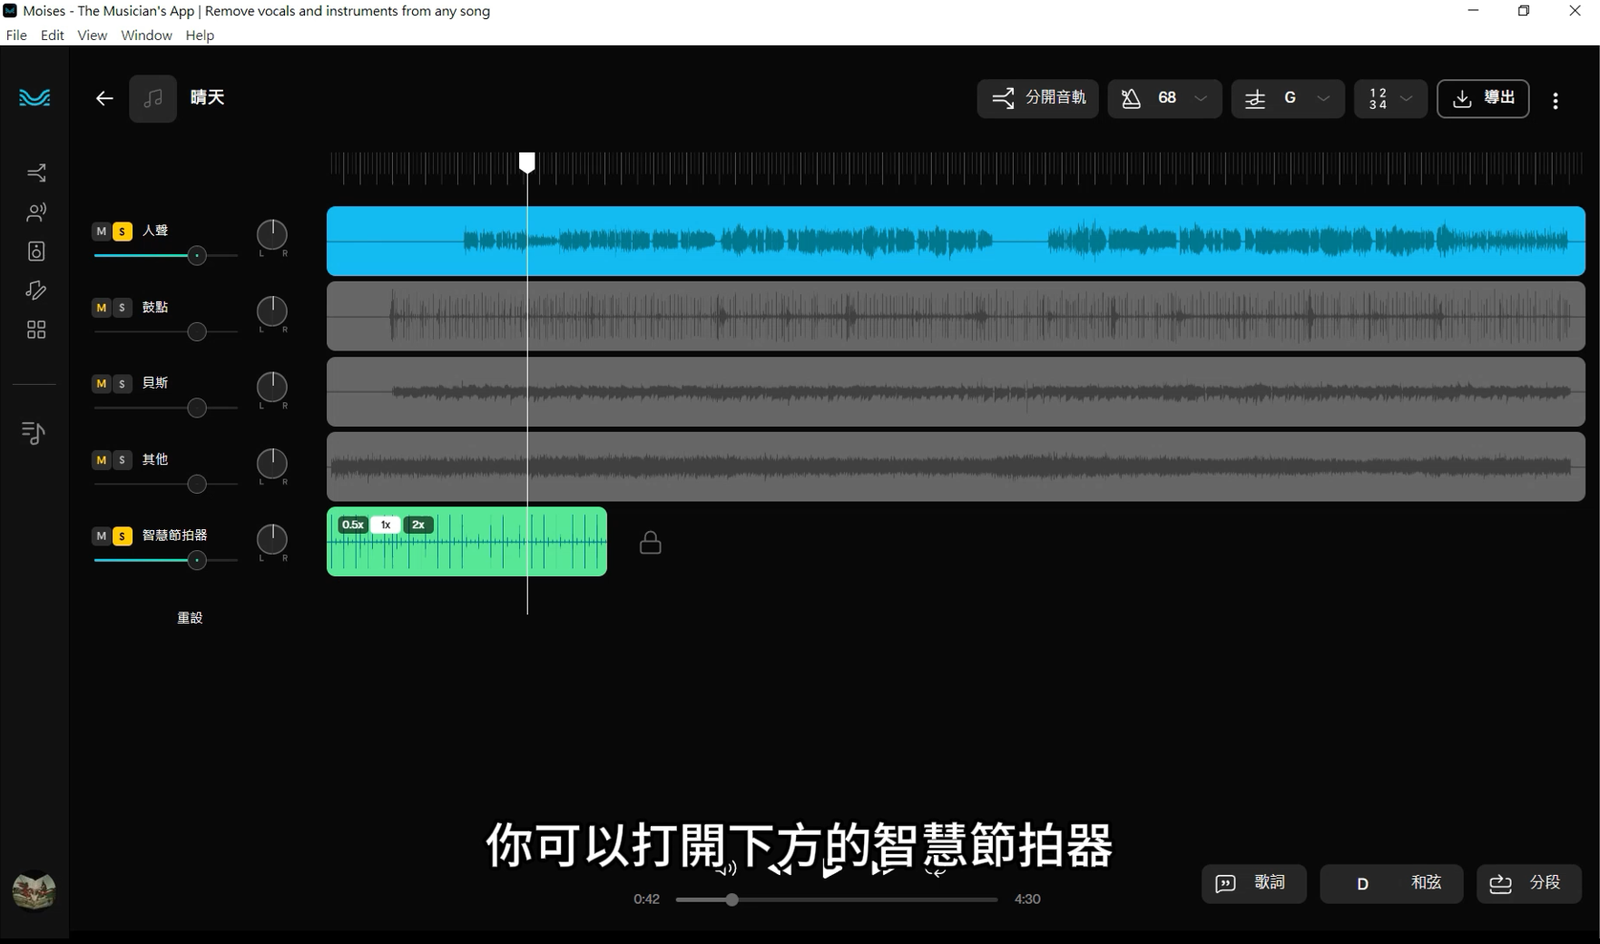This screenshot has height=944, width=1600.
Task: Click the metronome icon next to 68
Action: 1131,98
